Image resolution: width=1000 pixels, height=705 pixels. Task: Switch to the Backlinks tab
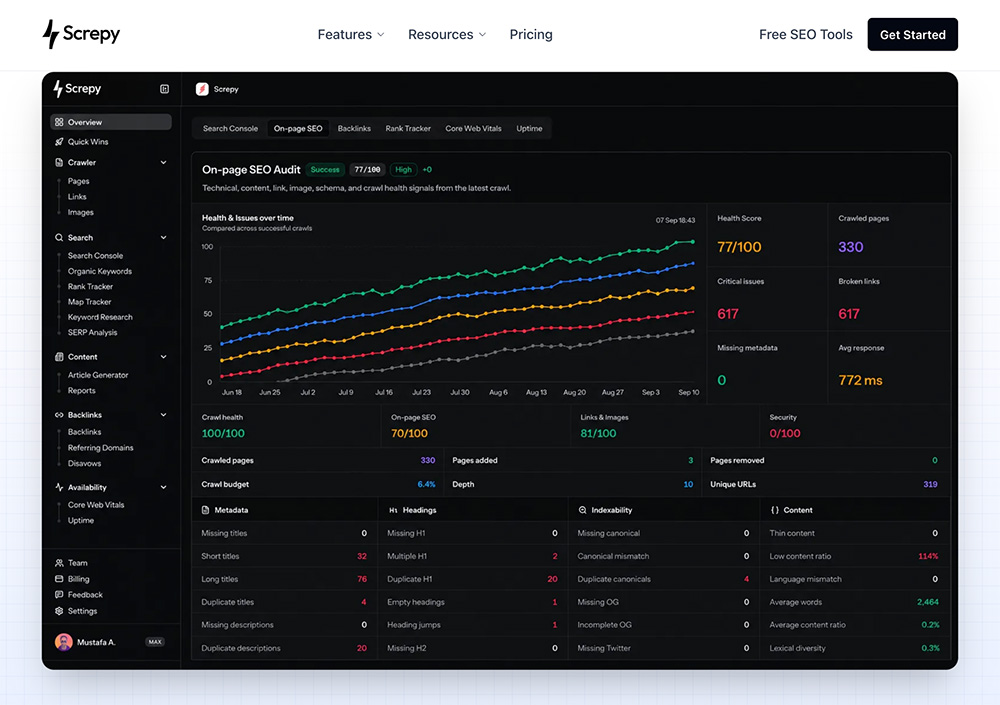[354, 128]
